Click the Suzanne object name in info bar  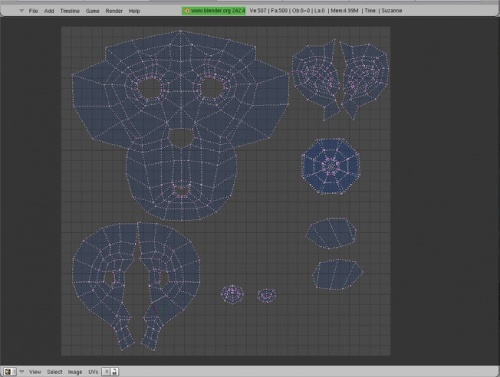[x=392, y=11]
